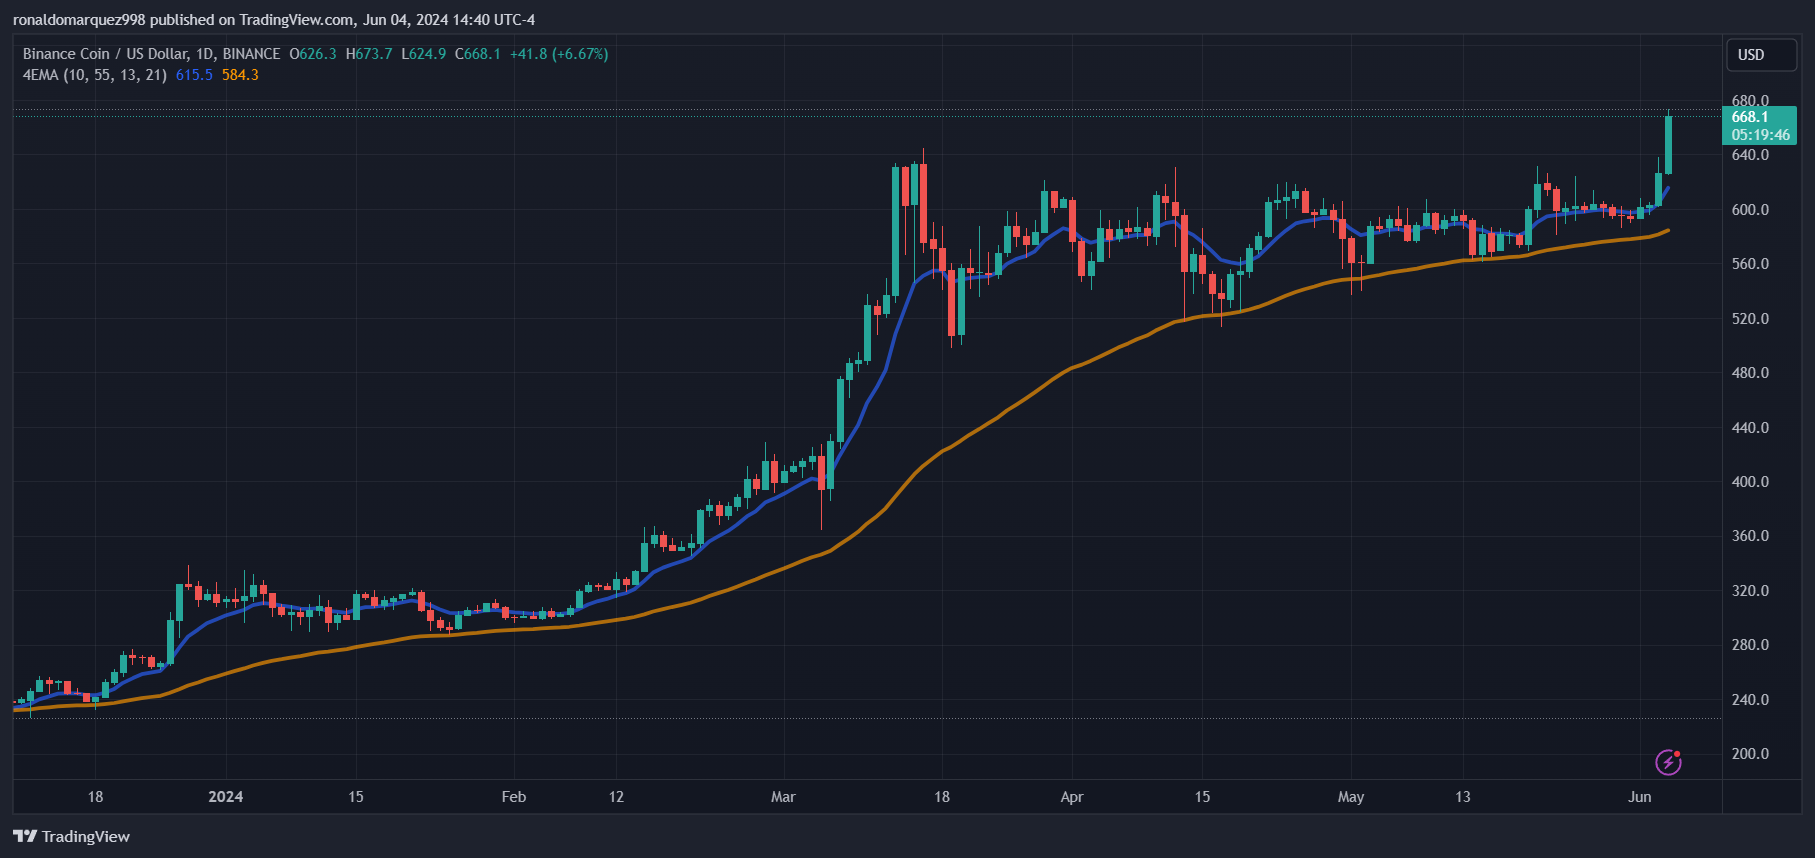Click the 2024 label on the time axis
Viewport: 1815px width, 858px height.
coord(226,797)
